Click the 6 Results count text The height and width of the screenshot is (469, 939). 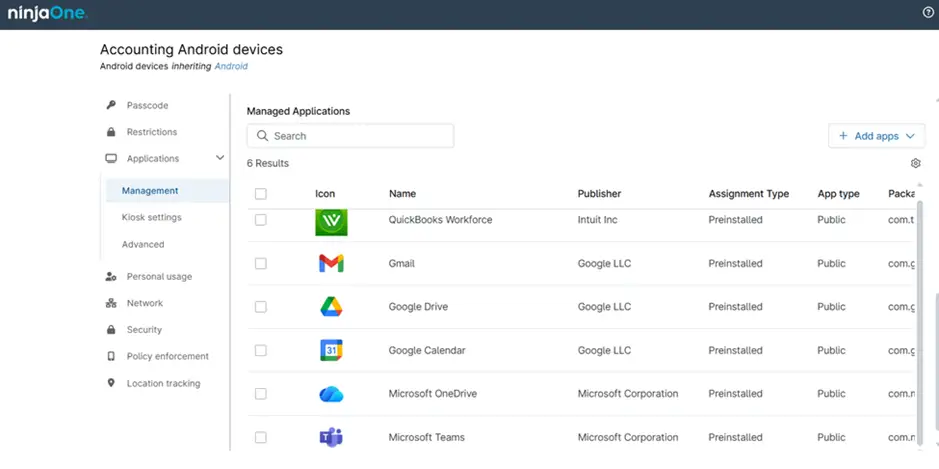(x=268, y=163)
